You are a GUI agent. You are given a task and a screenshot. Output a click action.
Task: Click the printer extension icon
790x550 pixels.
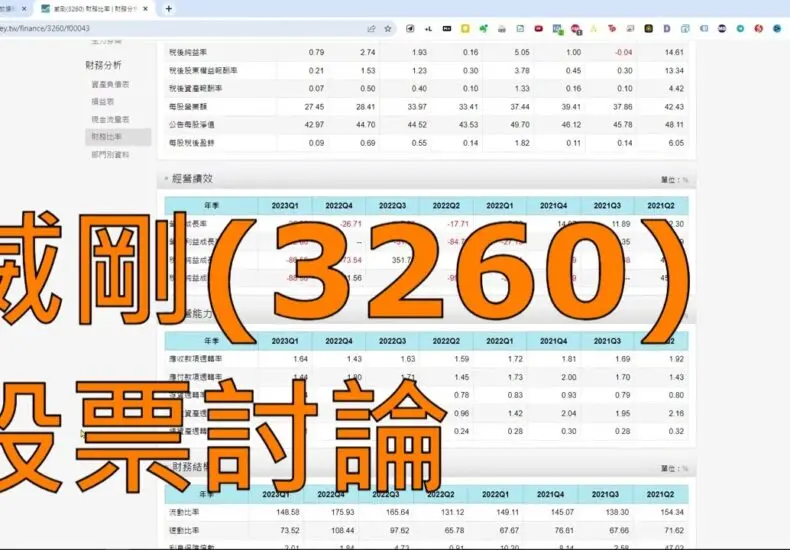(x=502, y=29)
